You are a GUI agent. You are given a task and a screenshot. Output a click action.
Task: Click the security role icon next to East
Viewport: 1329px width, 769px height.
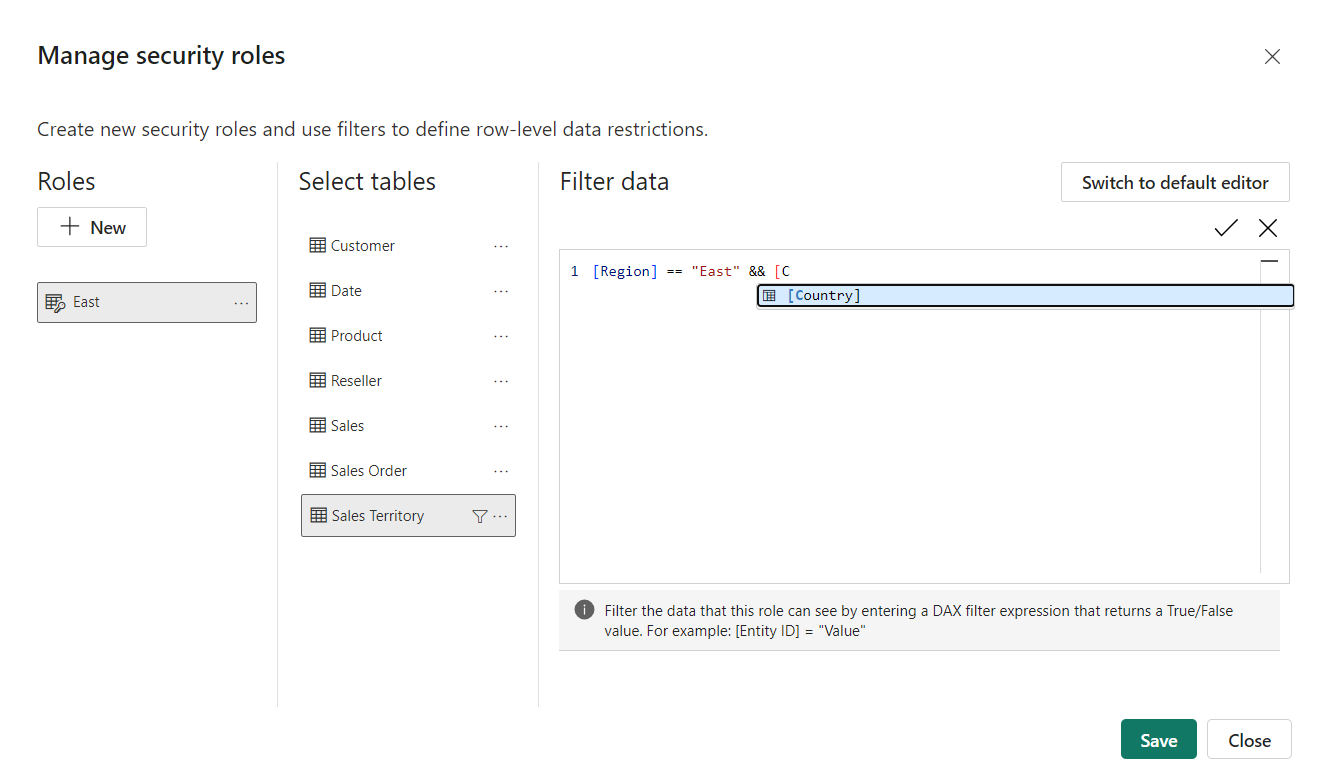(57, 302)
